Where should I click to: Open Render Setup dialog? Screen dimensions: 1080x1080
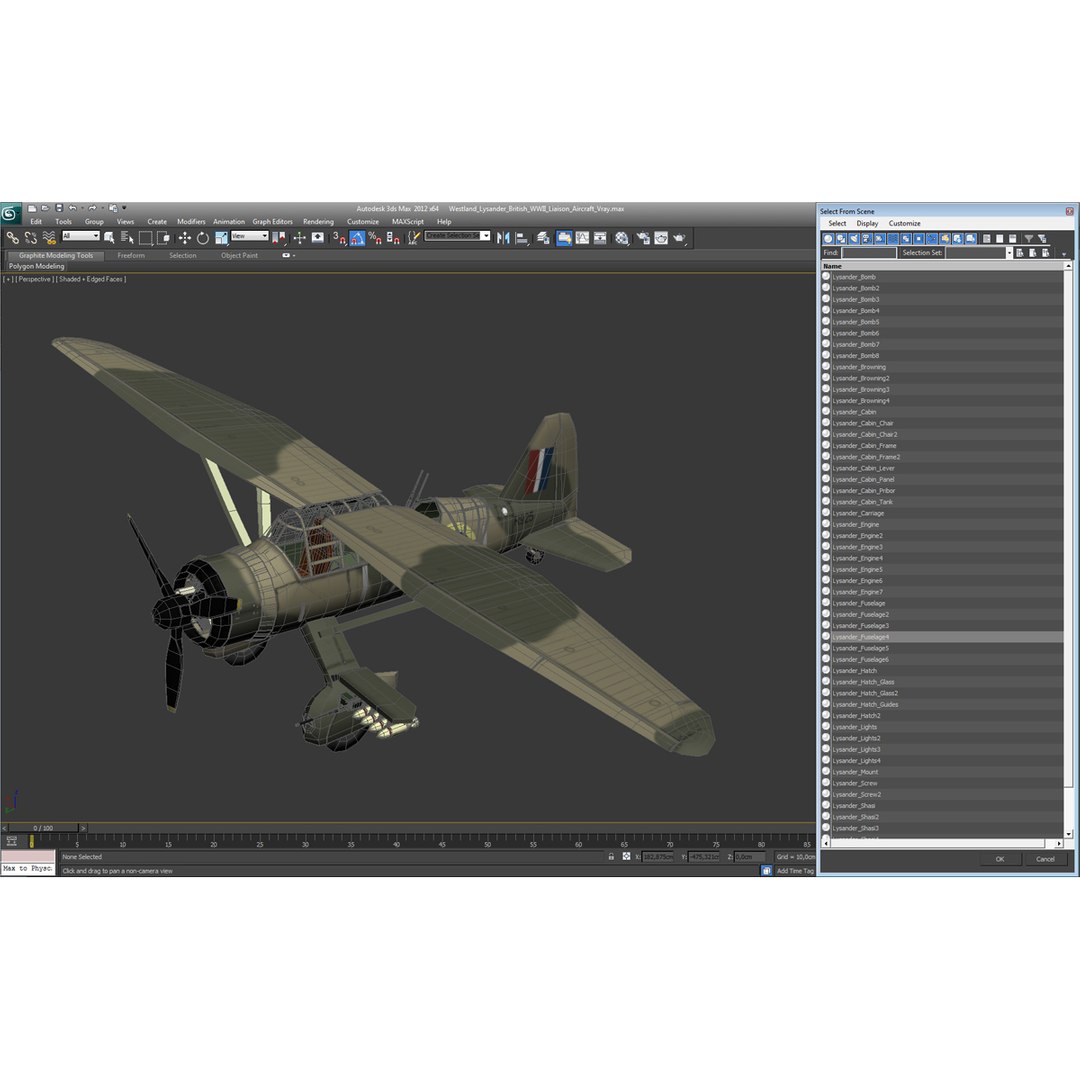click(x=643, y=238)
